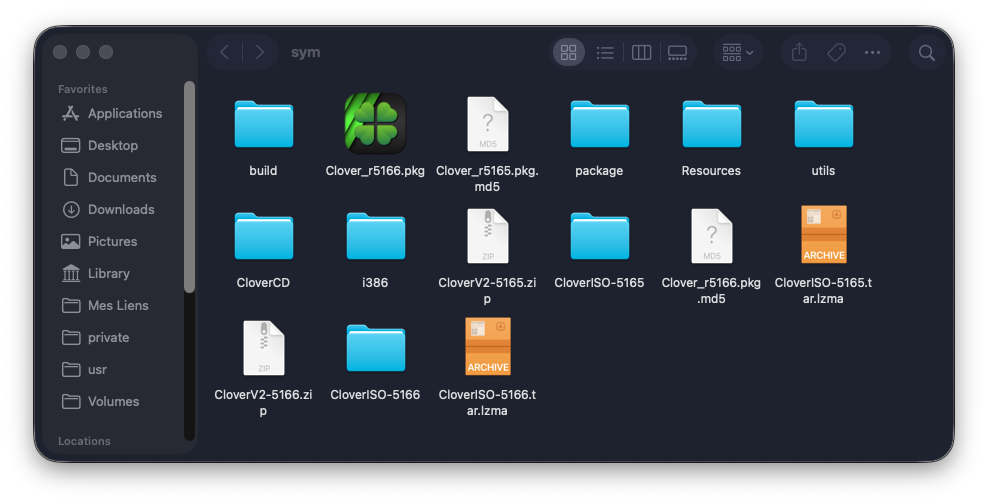
Task: Open the Group By dropdown
Action: click(738, 52)
